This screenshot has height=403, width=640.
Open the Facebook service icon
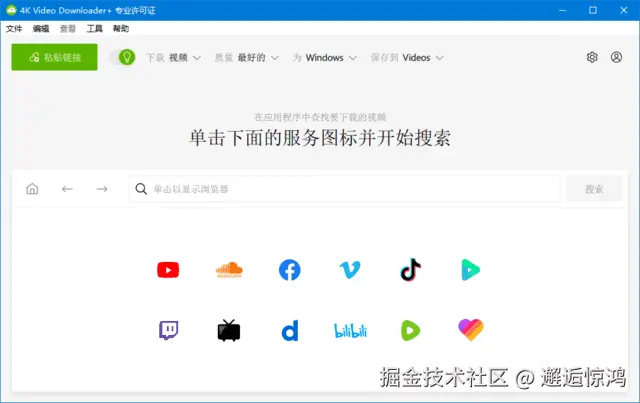pyautogui.click(x=289, y=270)
